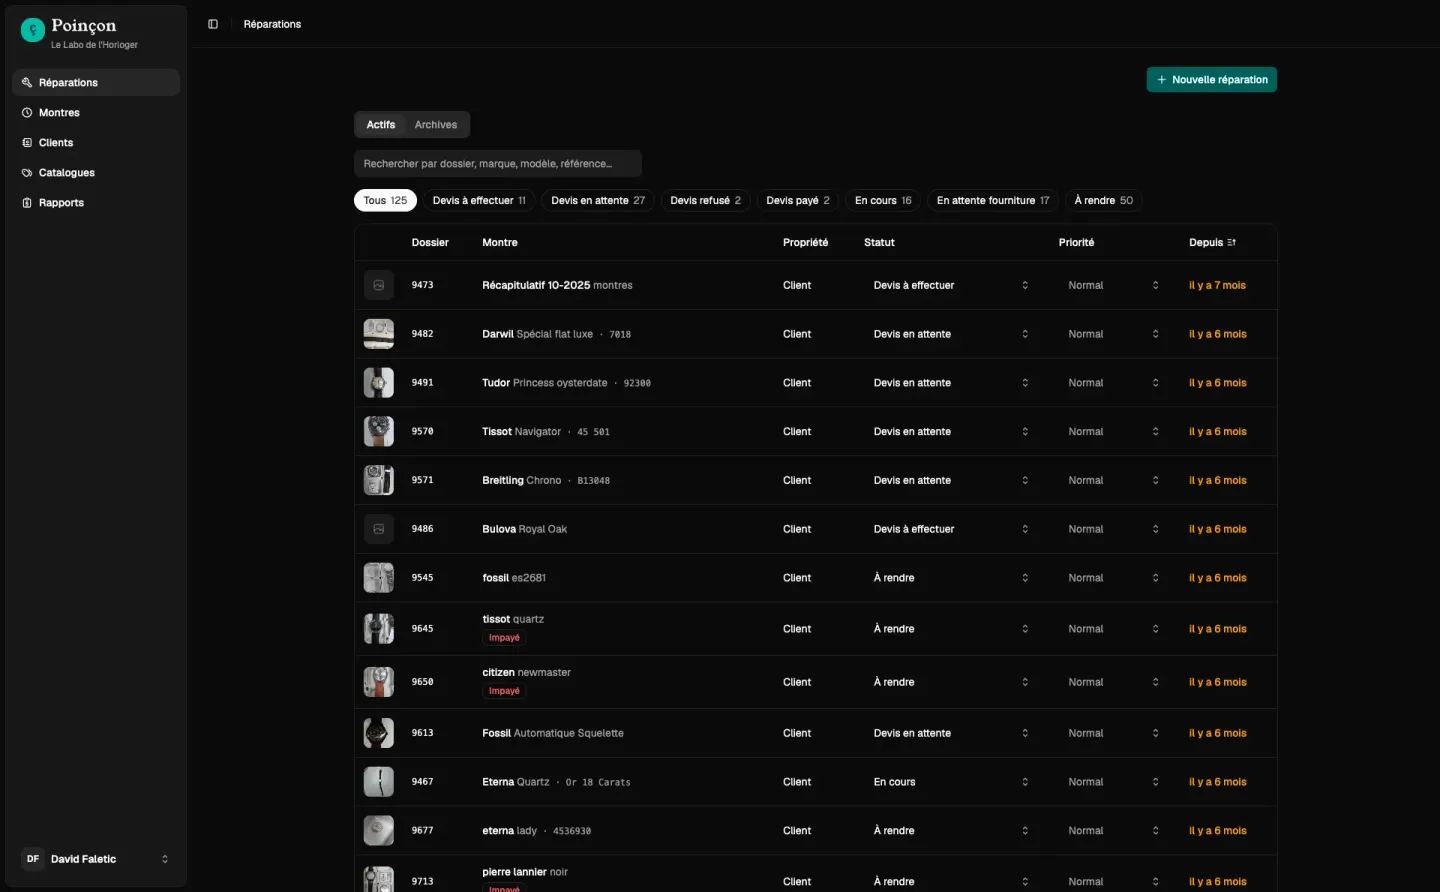1440x892 pixels.
Task: Click the Catalogues tag icon in sidebar
Action: 27,173
